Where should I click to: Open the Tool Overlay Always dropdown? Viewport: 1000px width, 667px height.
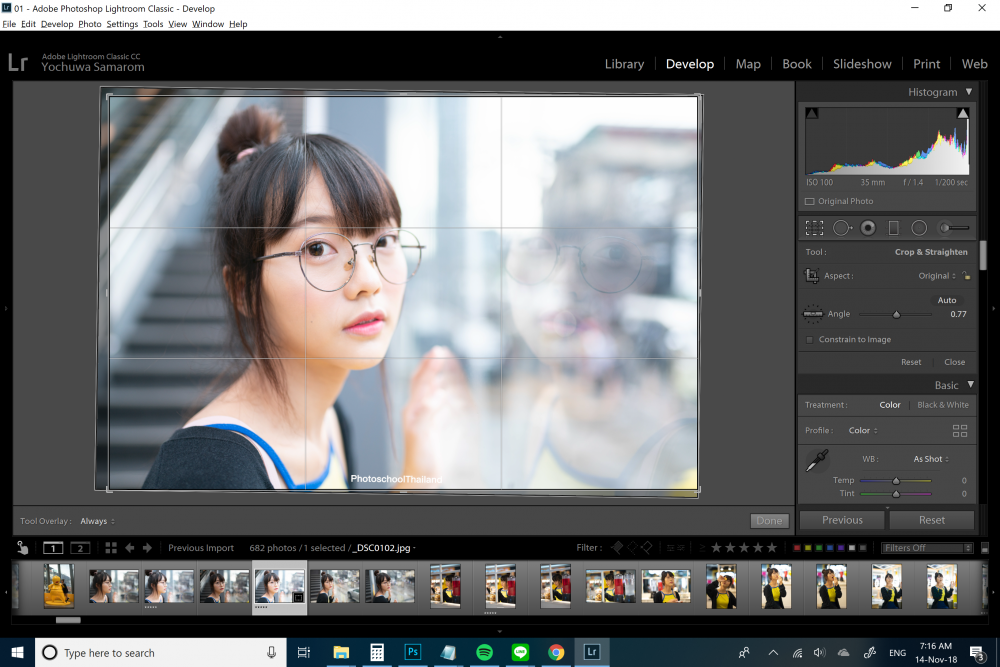[98, 522]
